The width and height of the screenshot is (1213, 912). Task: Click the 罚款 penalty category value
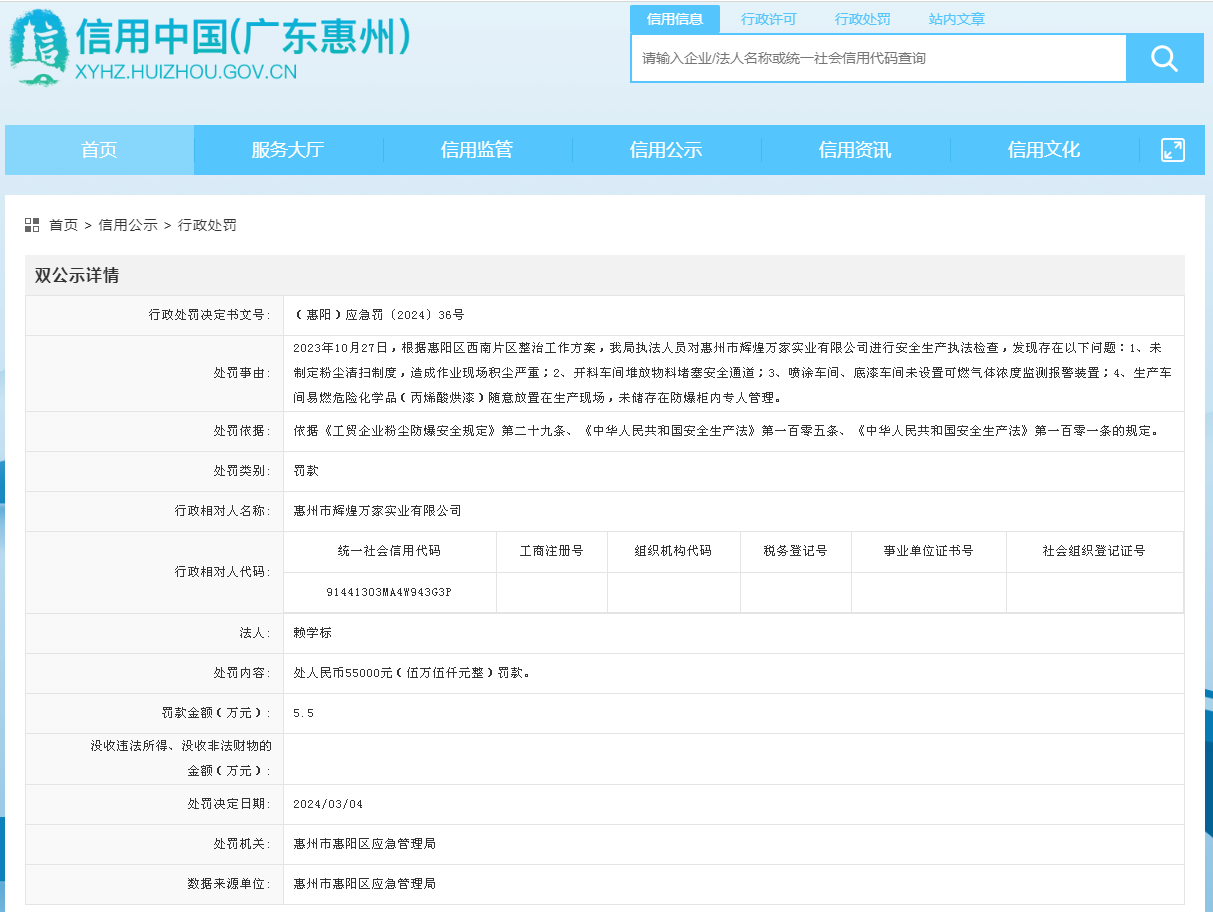coord(306,470)
